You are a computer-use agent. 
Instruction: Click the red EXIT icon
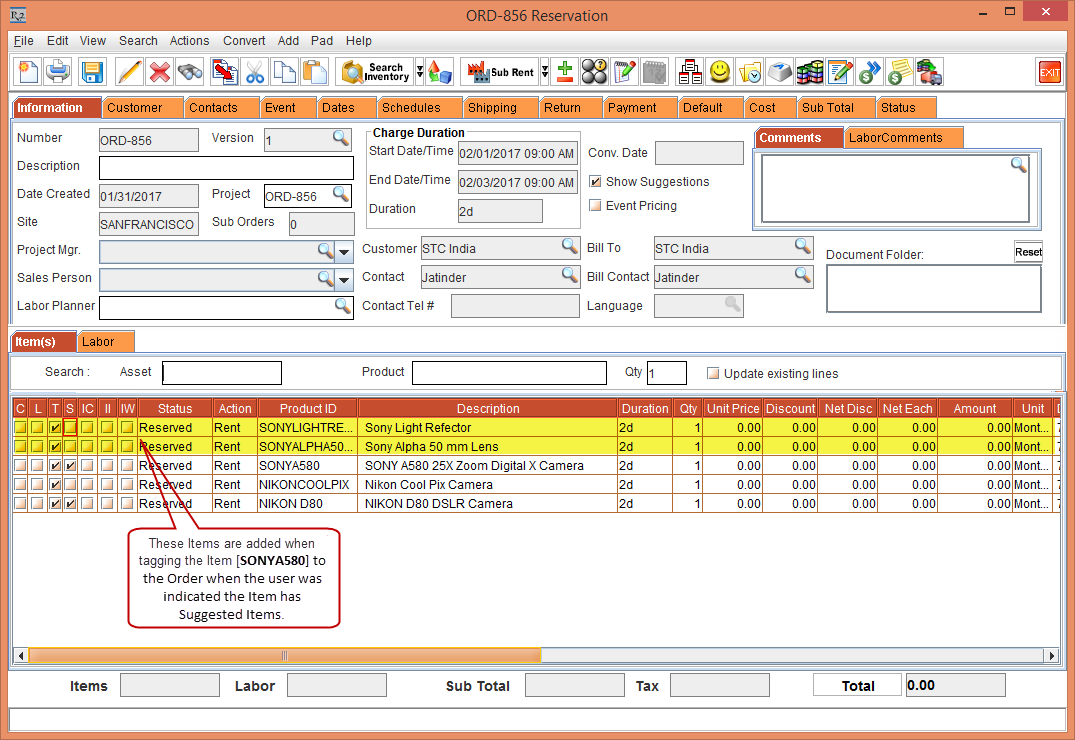(1049, 72)
